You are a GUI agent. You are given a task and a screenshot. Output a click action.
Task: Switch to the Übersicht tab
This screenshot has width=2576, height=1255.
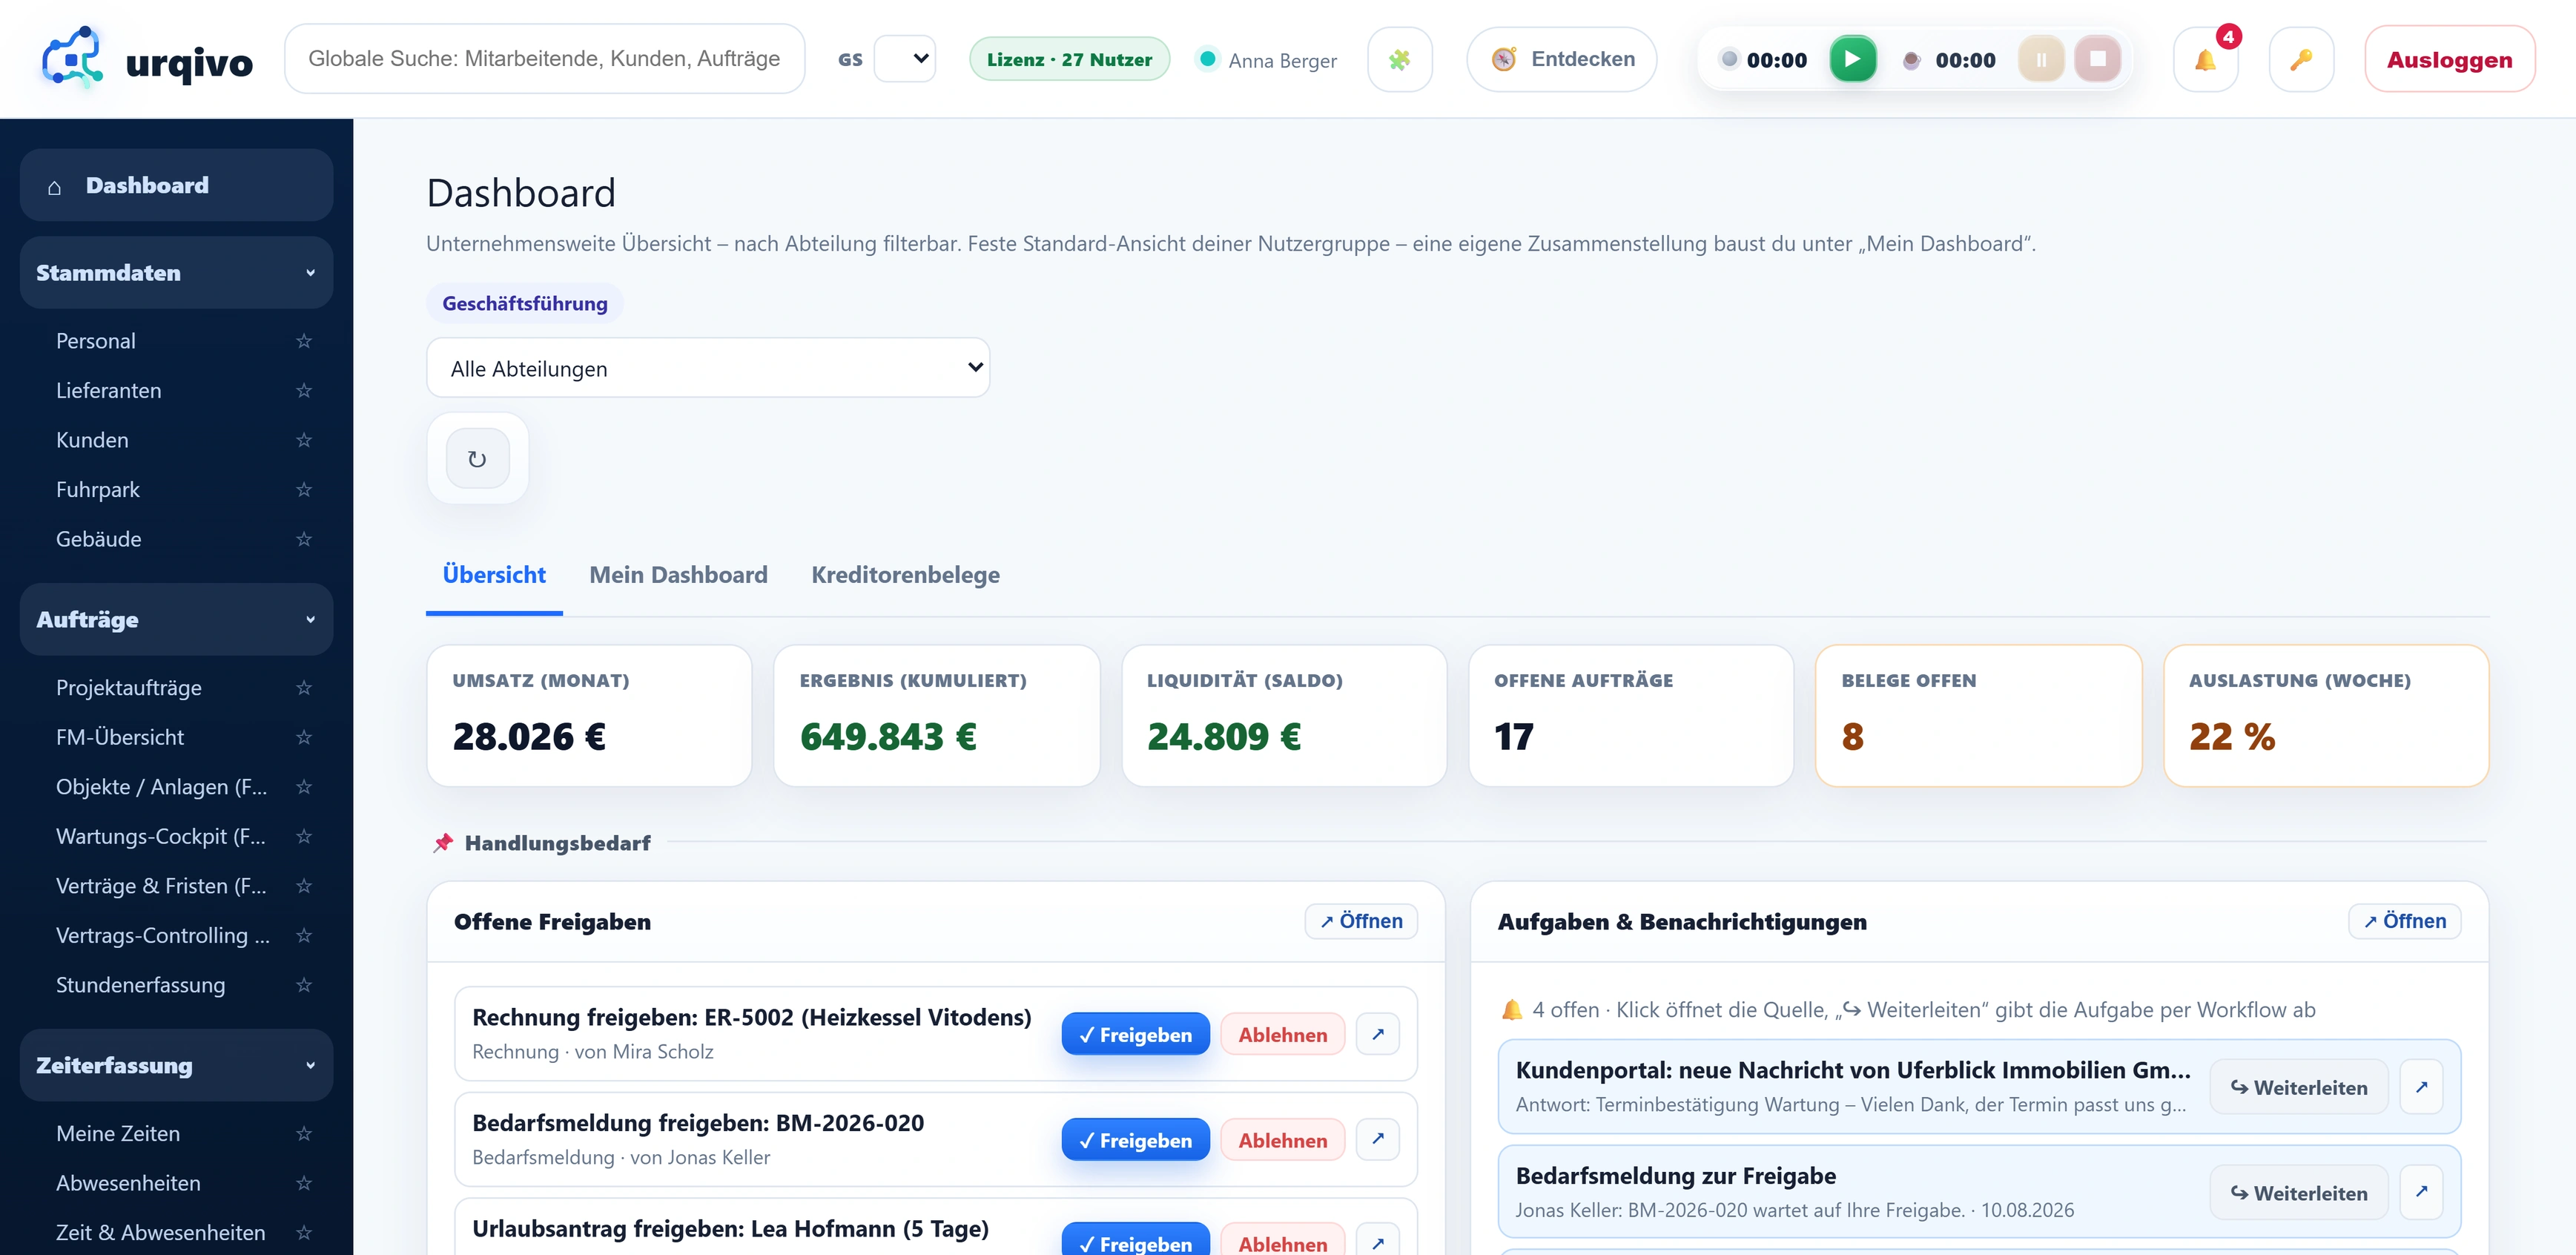494,575
